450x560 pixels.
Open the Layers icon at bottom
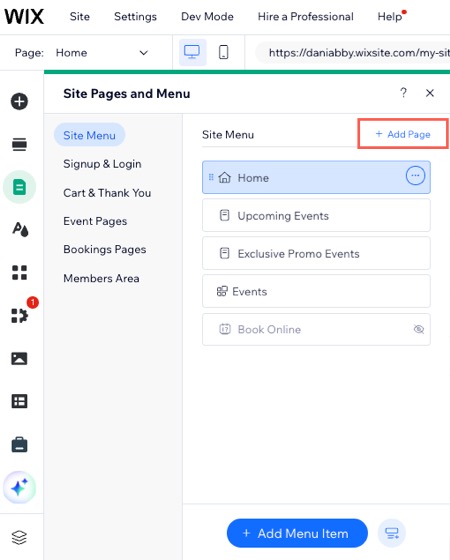[19, 537]
